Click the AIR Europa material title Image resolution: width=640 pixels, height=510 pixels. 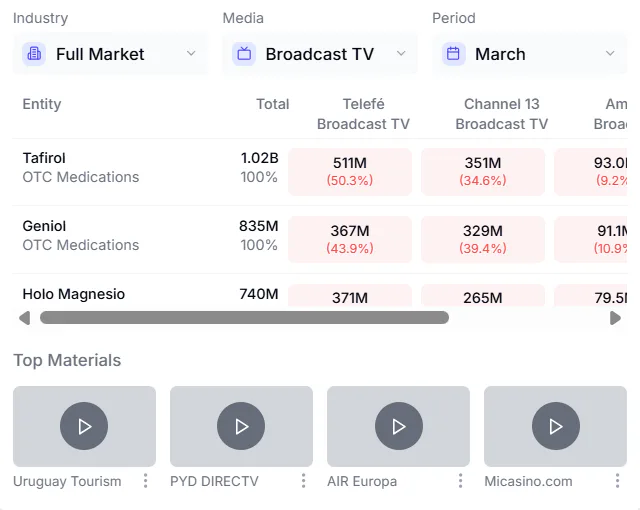click(x=362, y=481)
